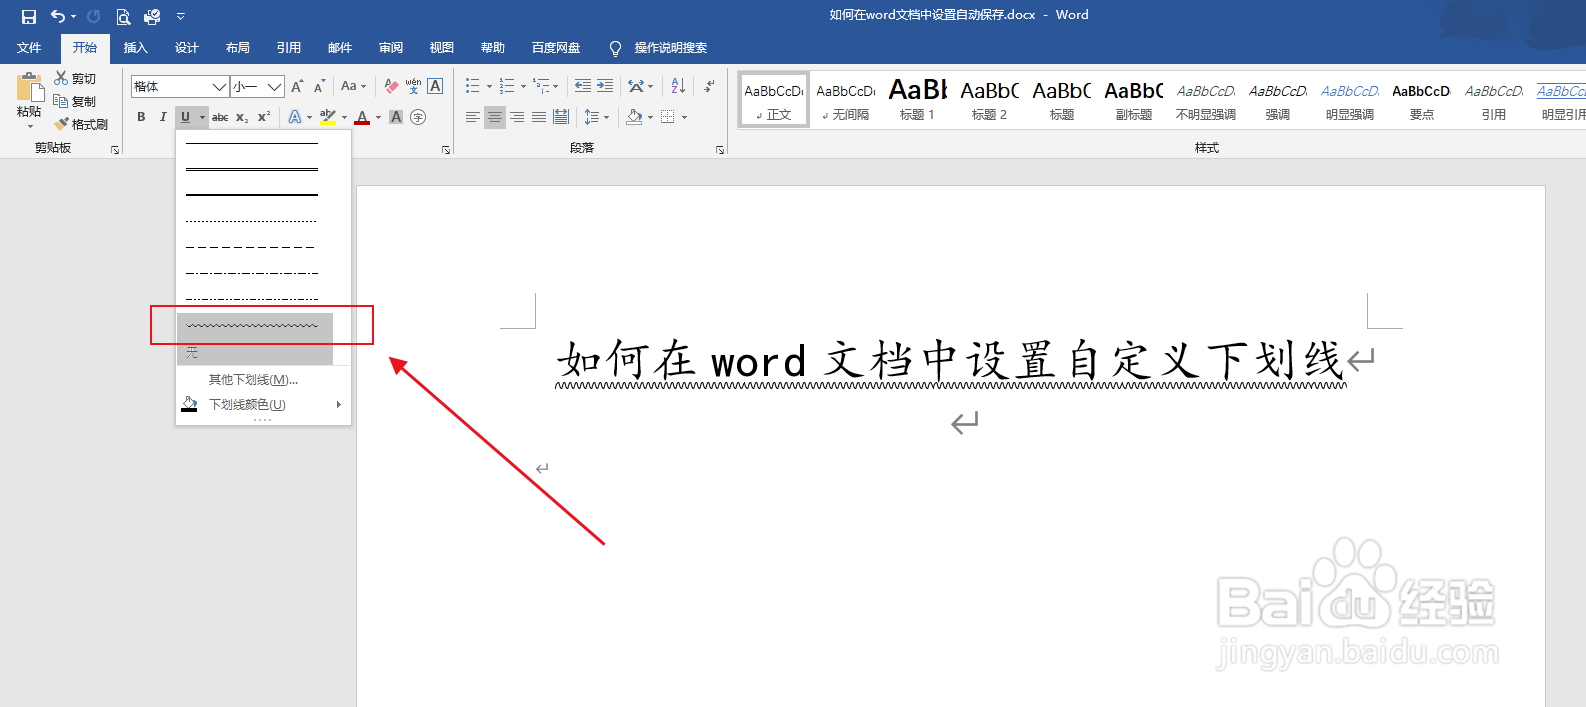Viewport: 1586px width, 707px height.
Task: Apply the 无间隔 no-spacing style
Action: [x=845, y=100]
